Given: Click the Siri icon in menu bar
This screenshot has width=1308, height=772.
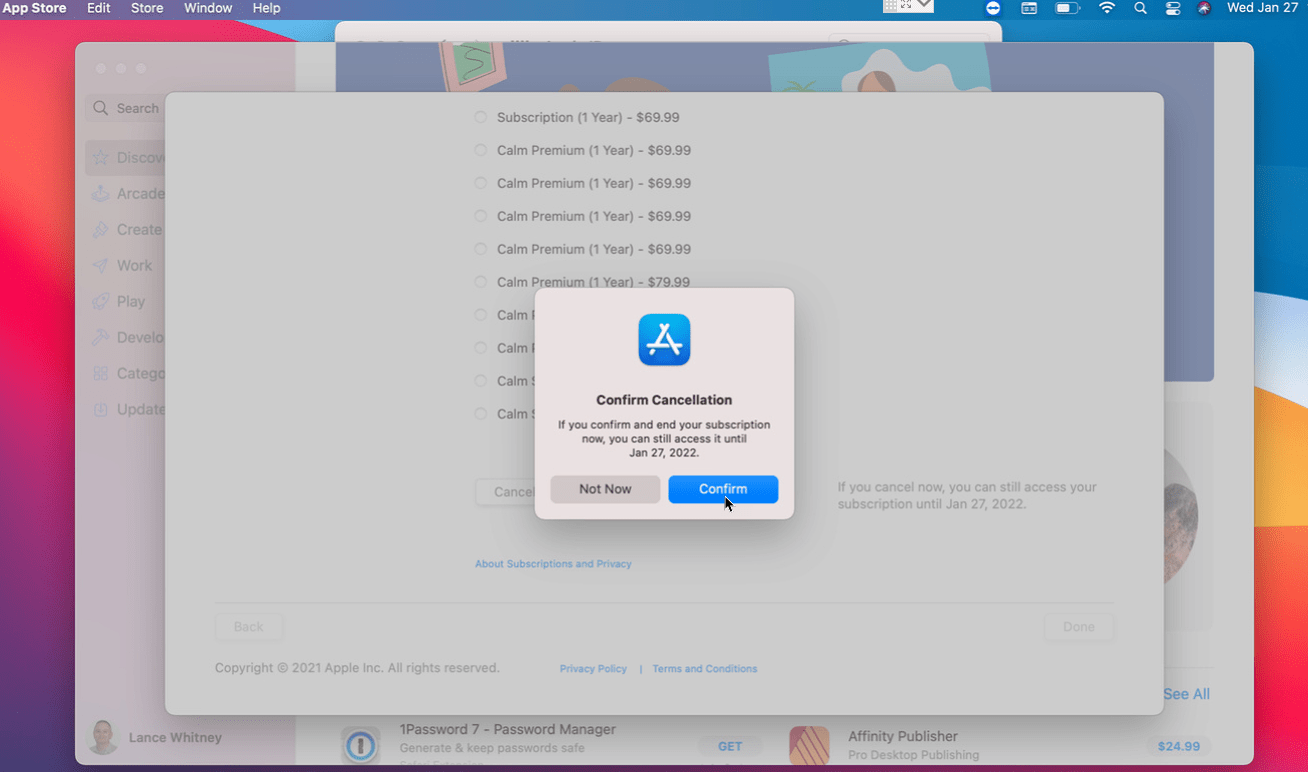Looking at the screenshot, I should (1205, 8).
